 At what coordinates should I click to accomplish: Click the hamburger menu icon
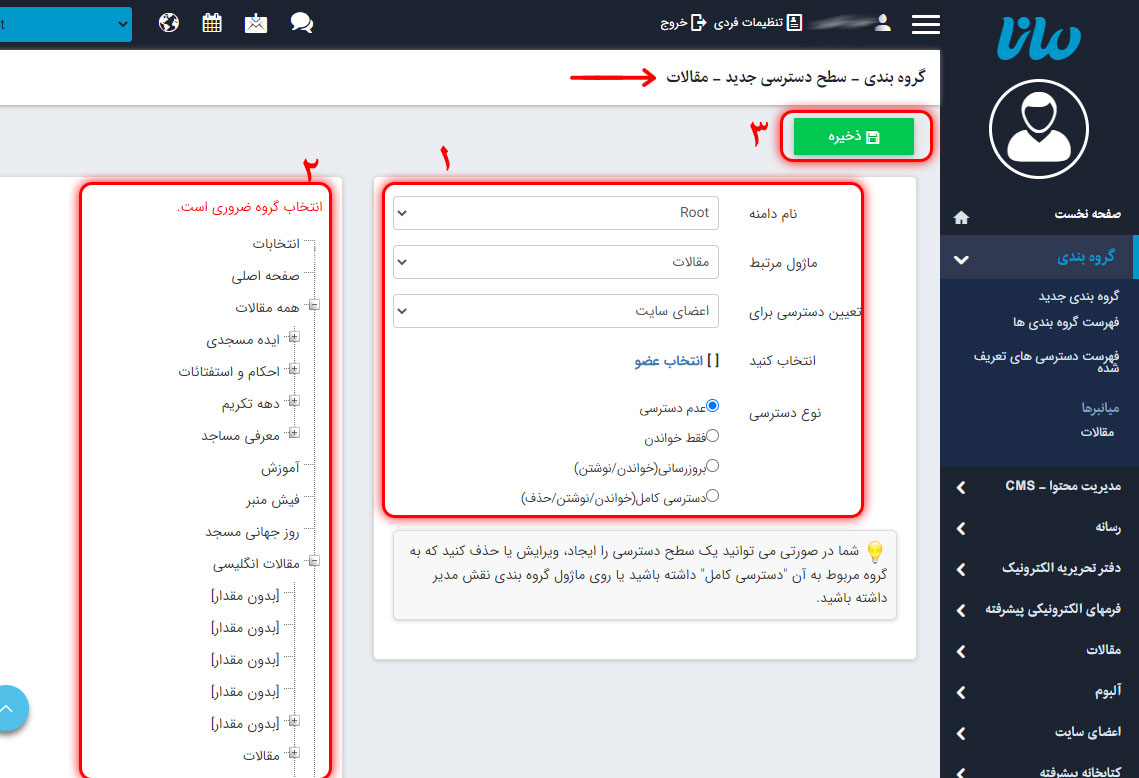point(925,24)
